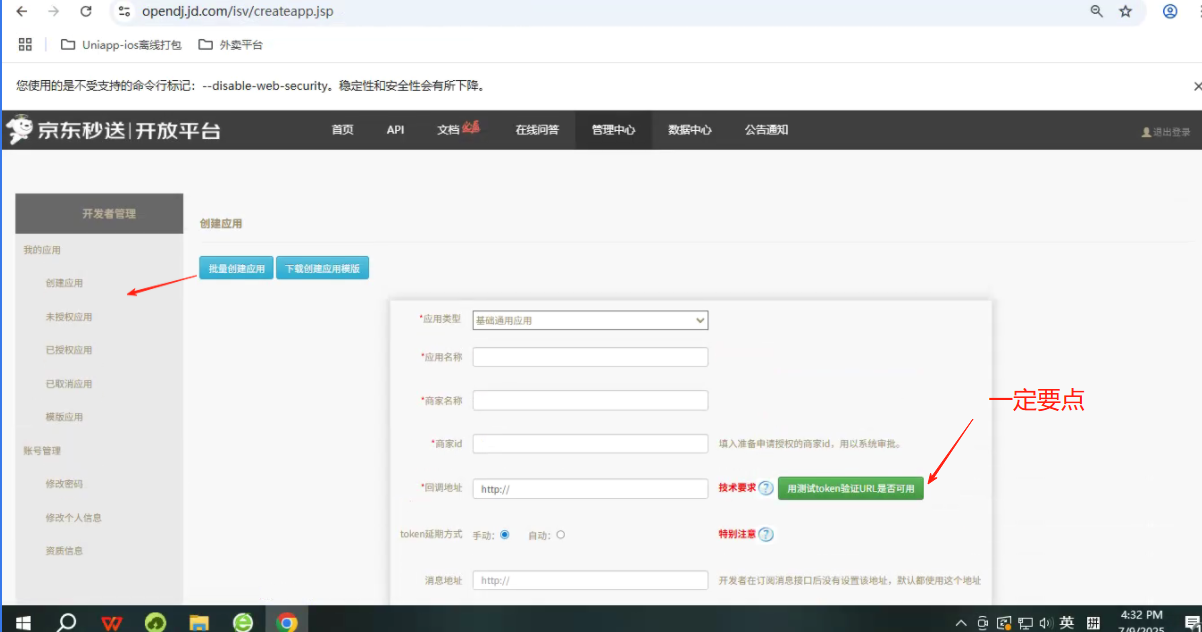Click 退出登录 to log out
The height and width of the screenshot is (632, 1202).
(1166, 132)
